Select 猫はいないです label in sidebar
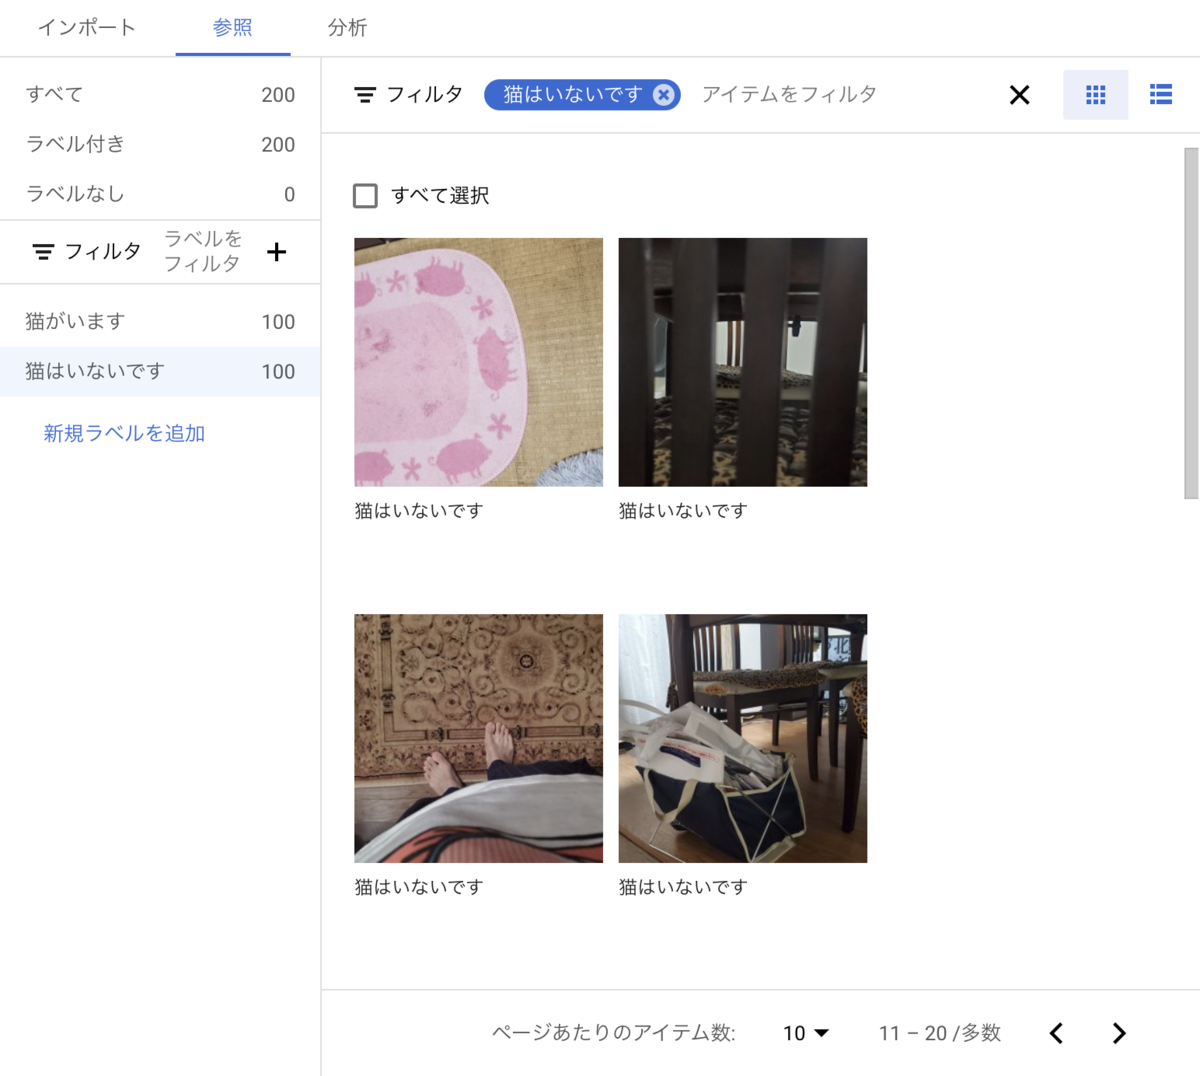The width and height of the screenshot is (1200, 1076). 160,372
